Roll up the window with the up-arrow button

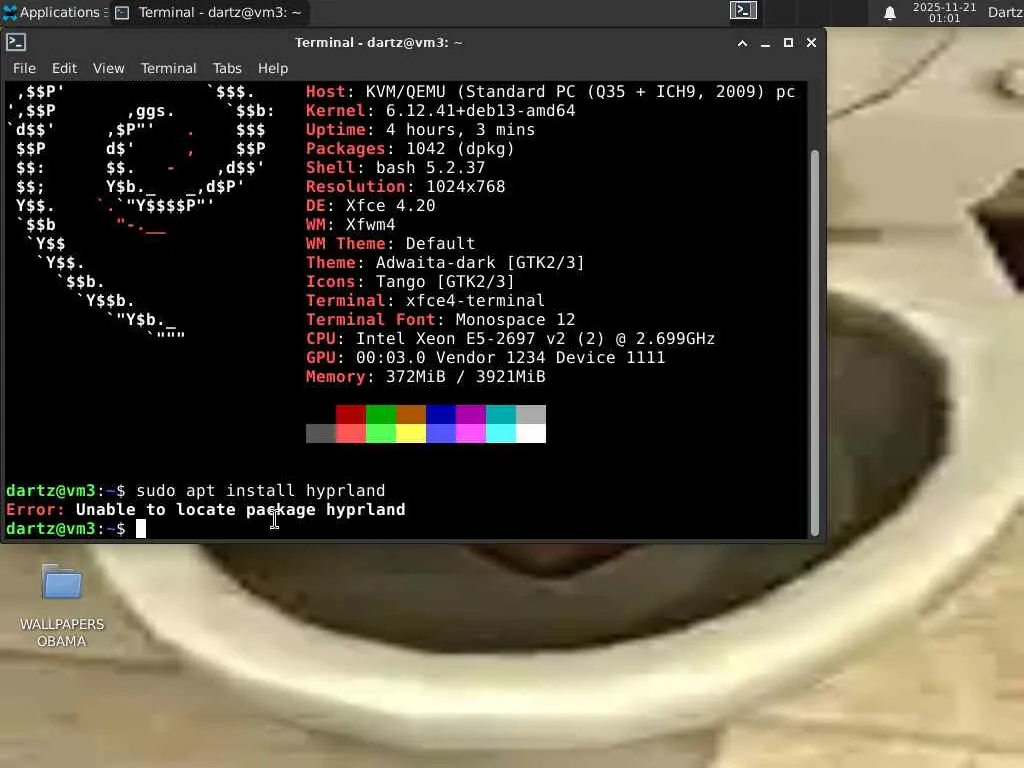(743, 43)
